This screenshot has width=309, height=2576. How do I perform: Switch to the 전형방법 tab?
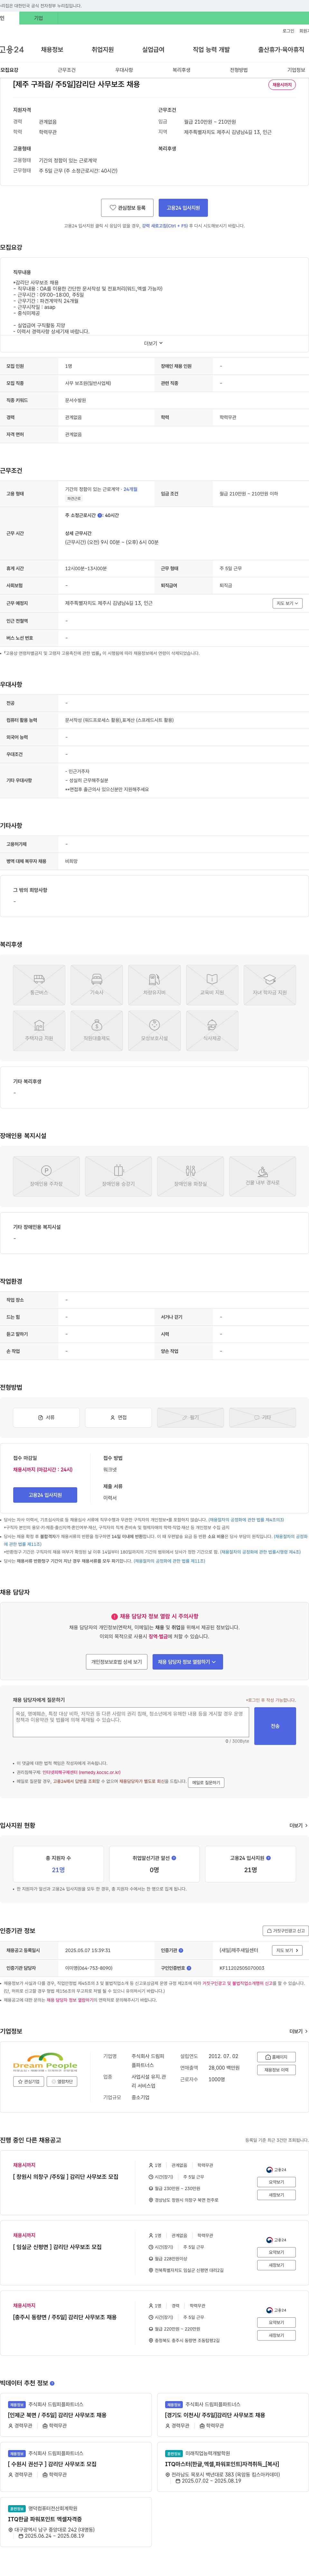[239, 70]
